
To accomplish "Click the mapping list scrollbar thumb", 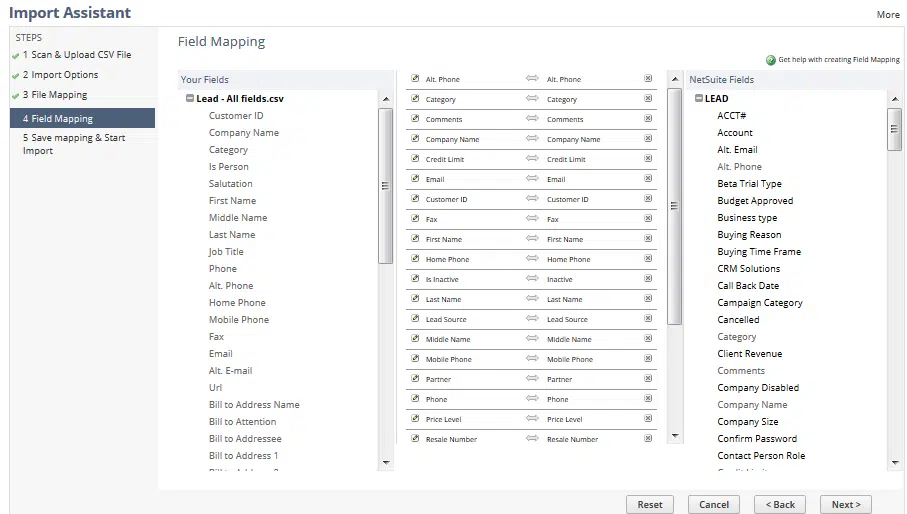I will click(674, 206).
